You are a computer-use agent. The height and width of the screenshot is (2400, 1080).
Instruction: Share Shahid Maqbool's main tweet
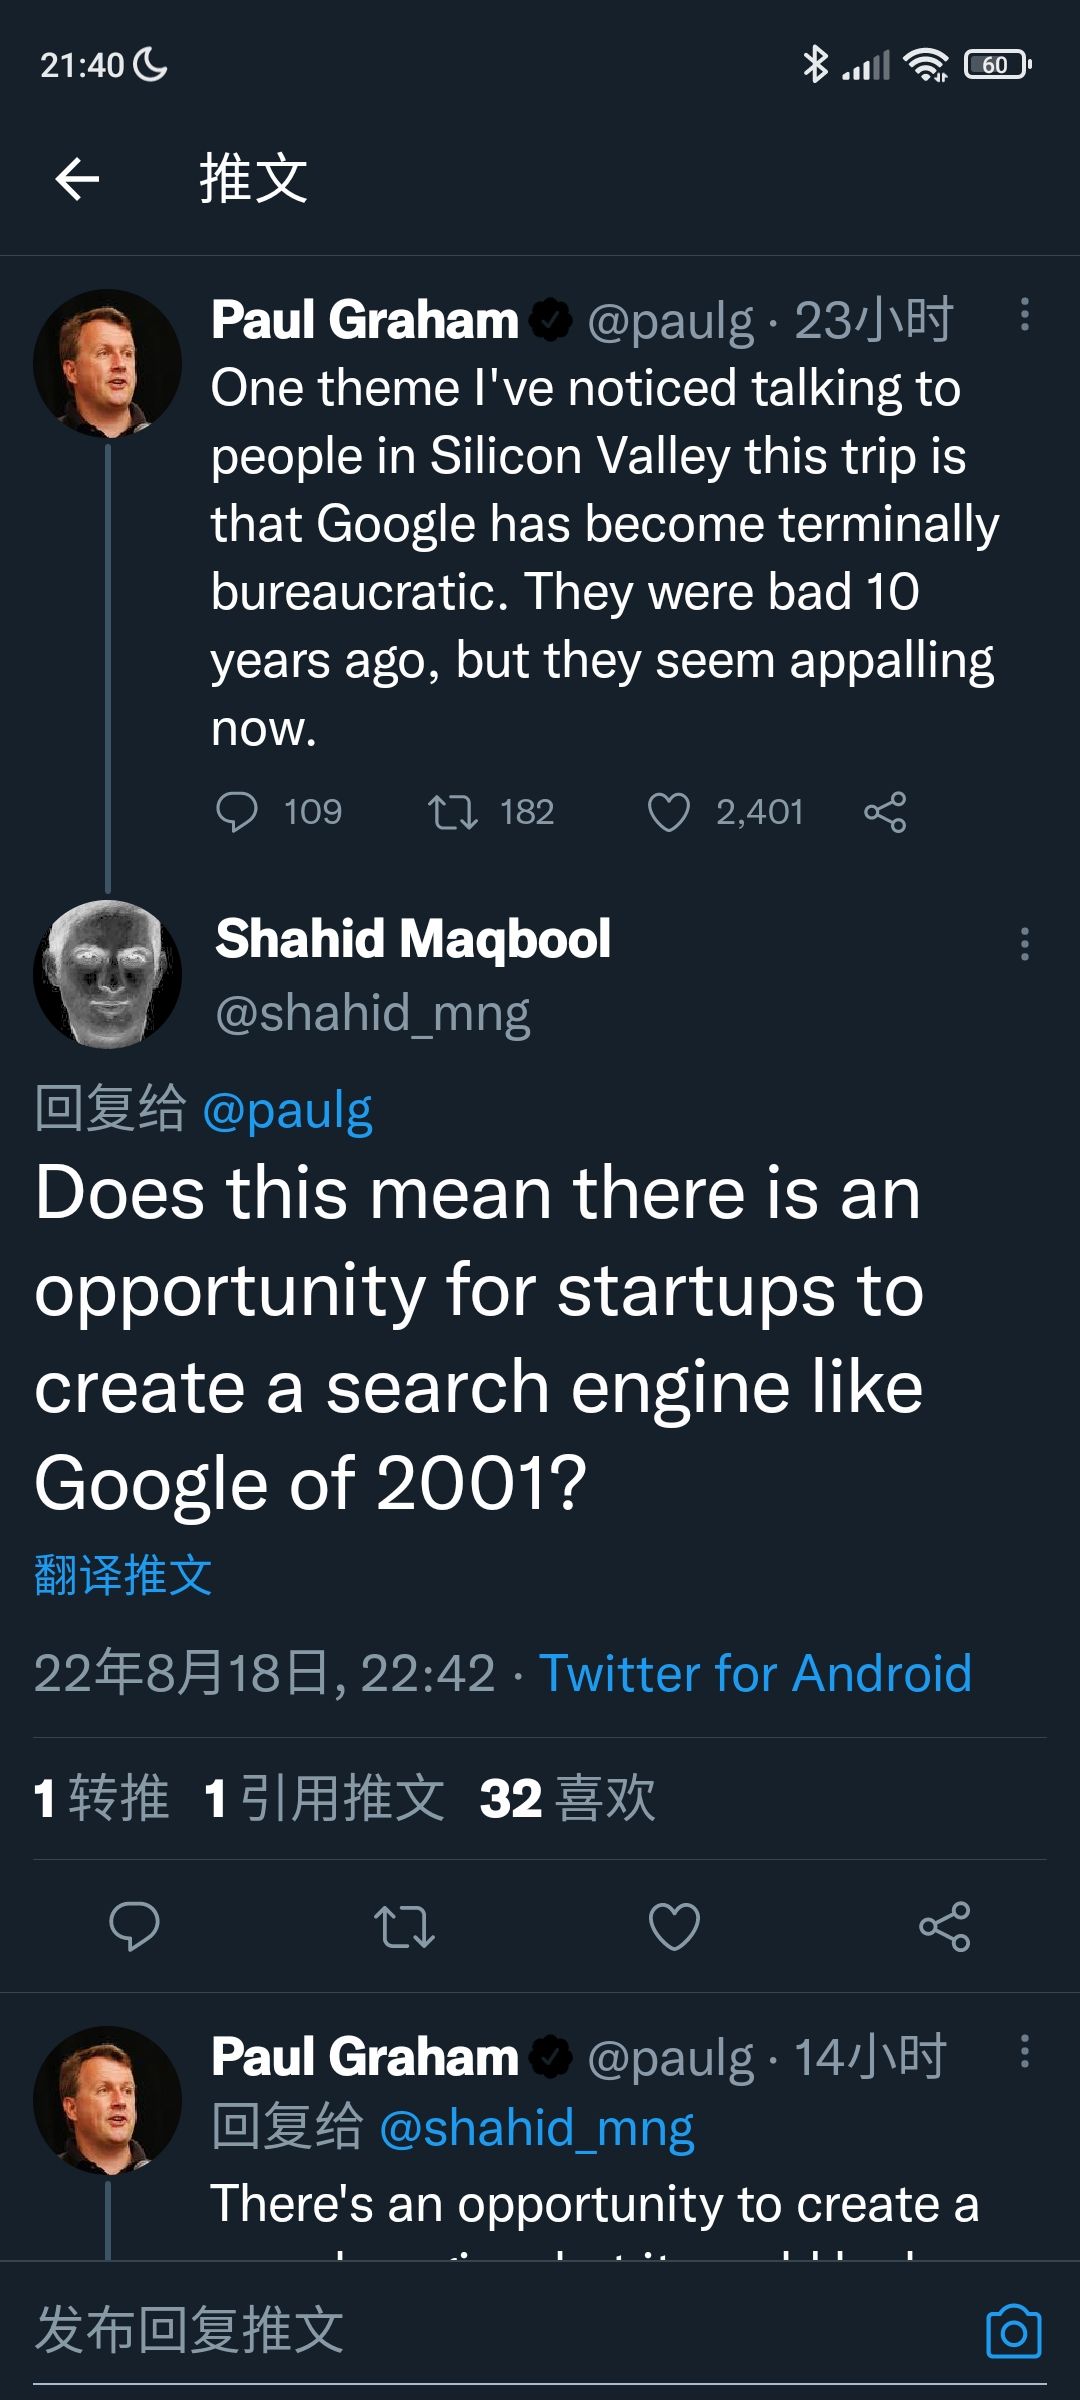tap(944, 1926)
